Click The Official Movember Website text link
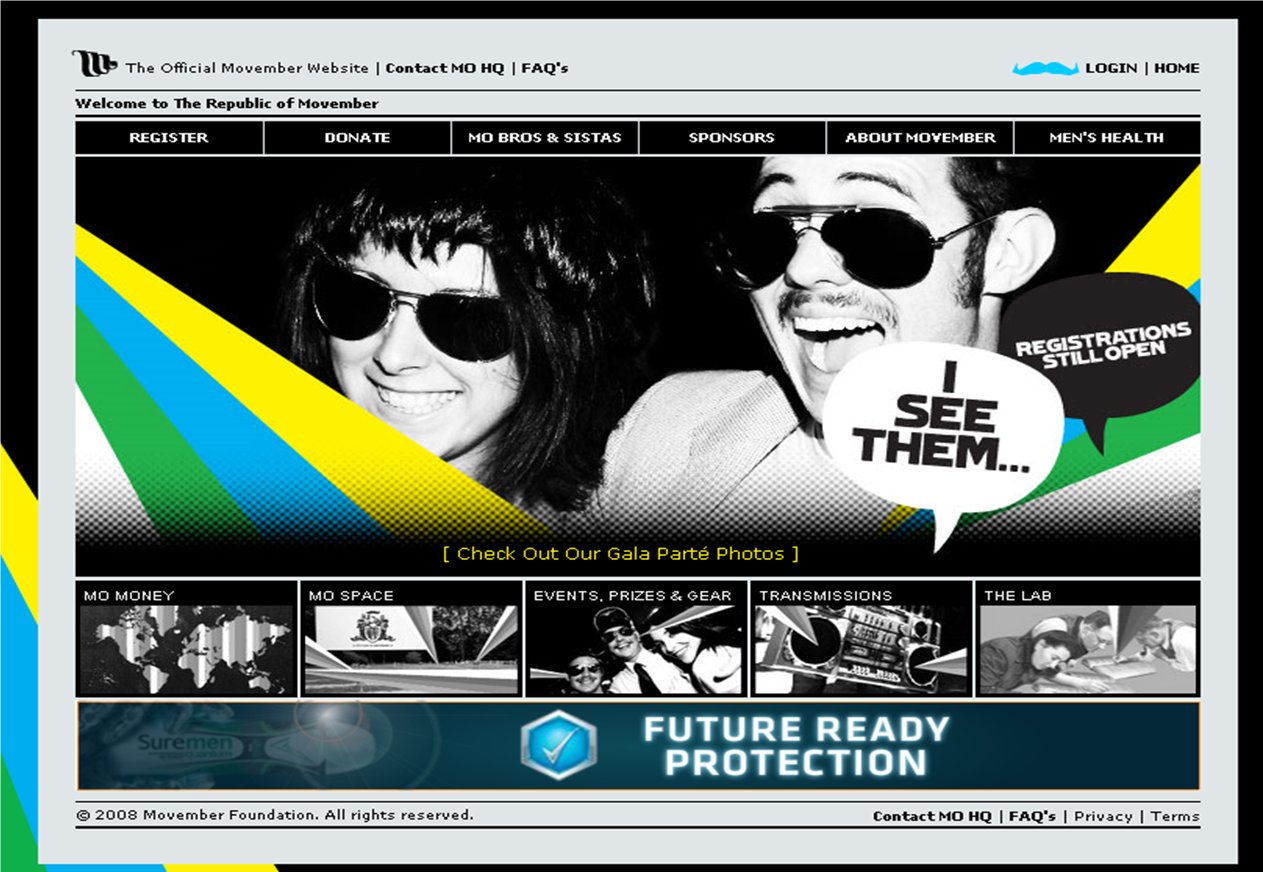Screen dimensions: 1263x872 click(x=247, y=68)
